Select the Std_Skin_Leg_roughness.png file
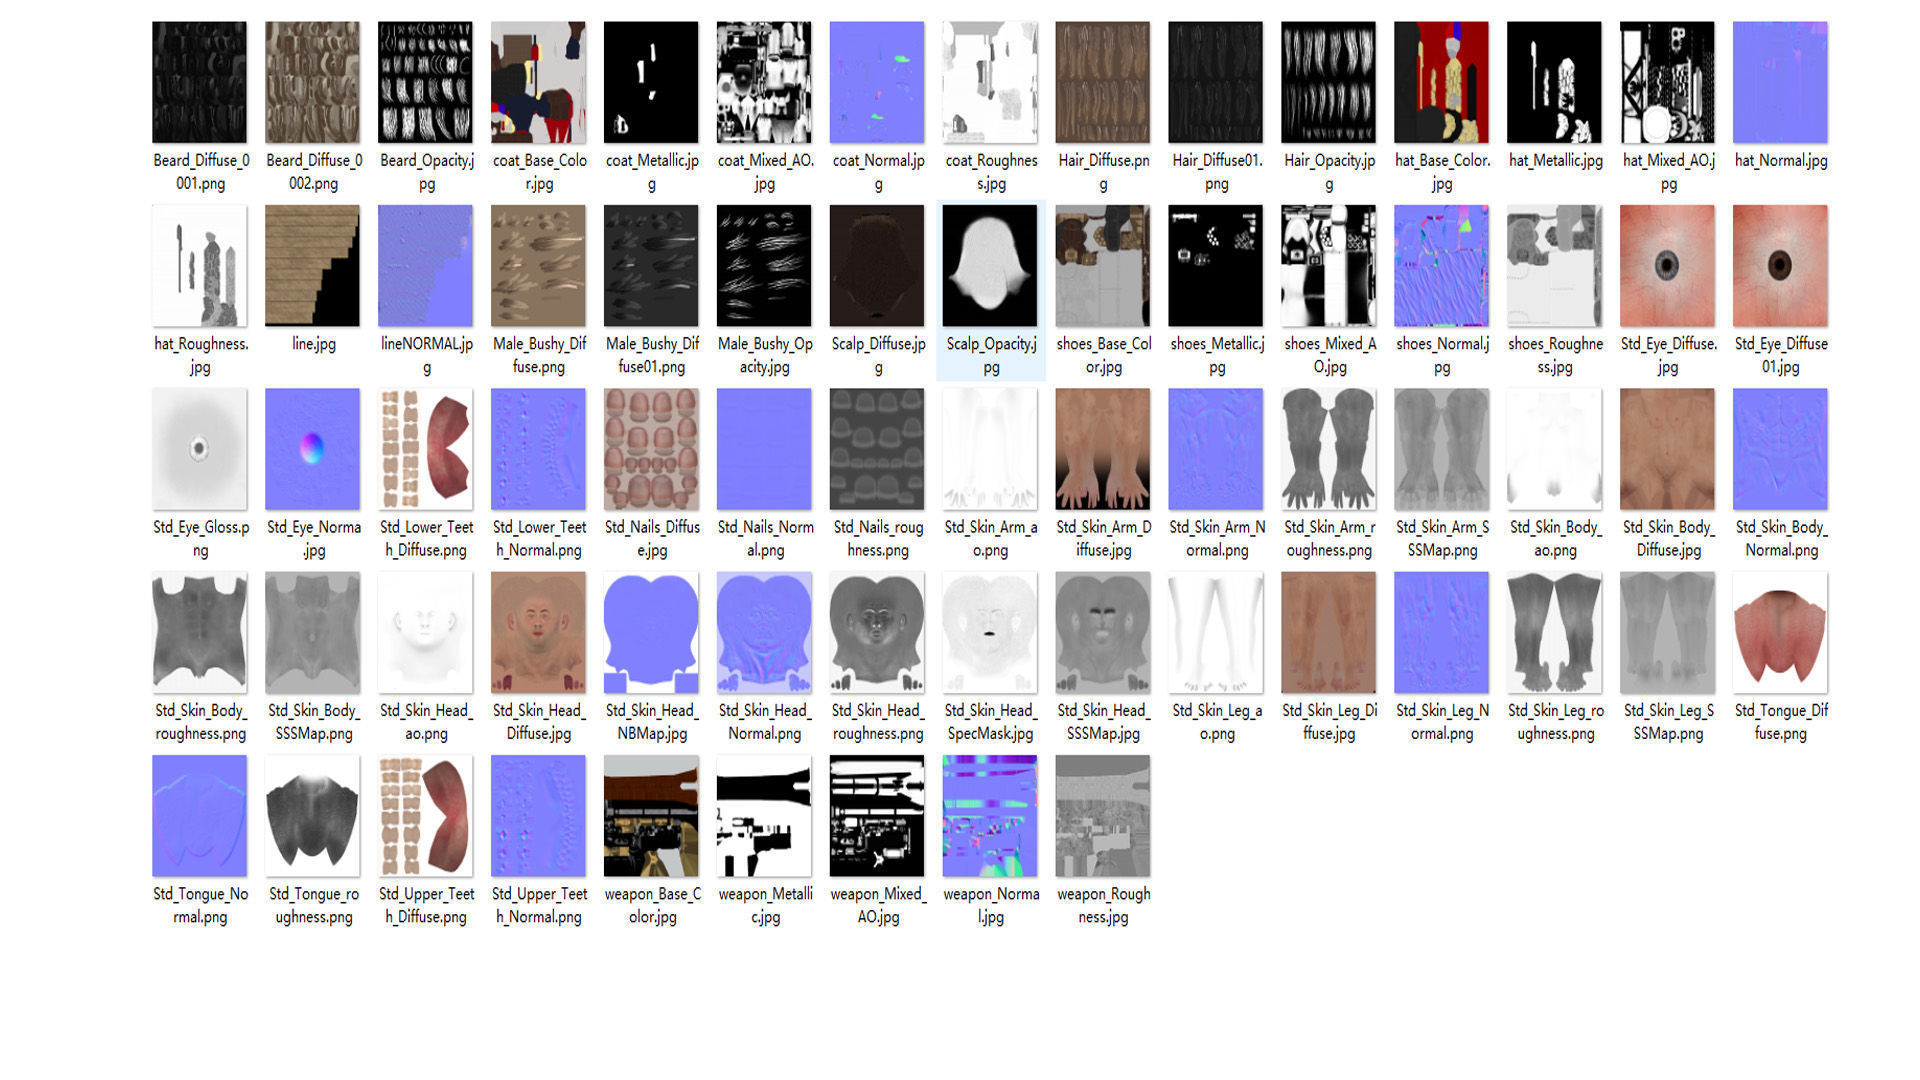 [1554, 633]
